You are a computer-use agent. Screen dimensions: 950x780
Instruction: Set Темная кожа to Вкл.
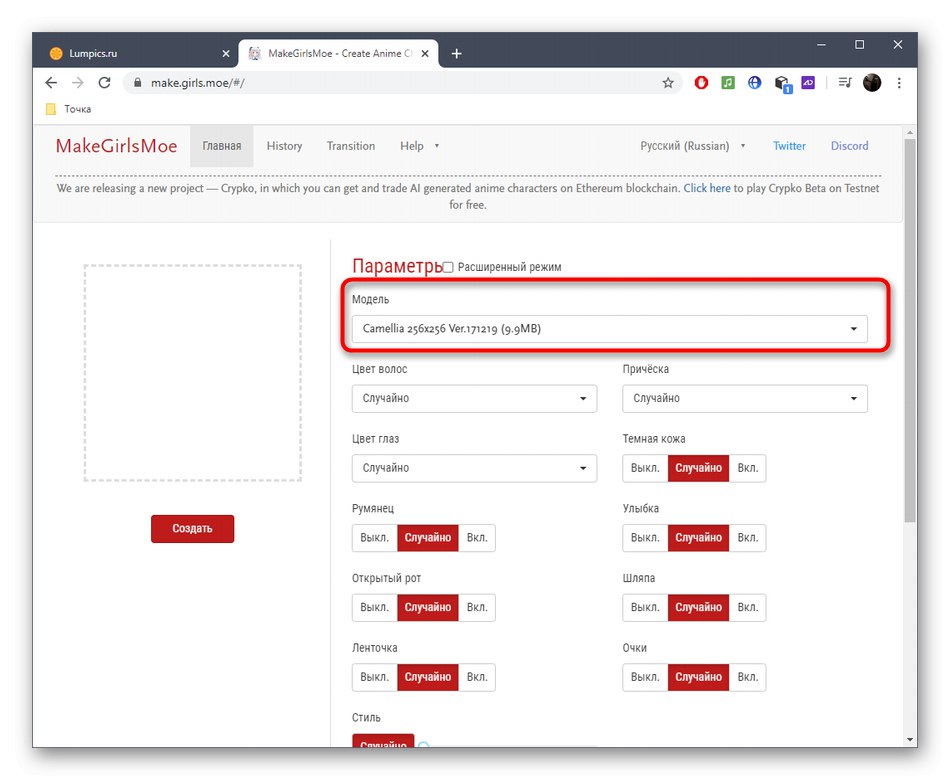click(x=748, y=468)
